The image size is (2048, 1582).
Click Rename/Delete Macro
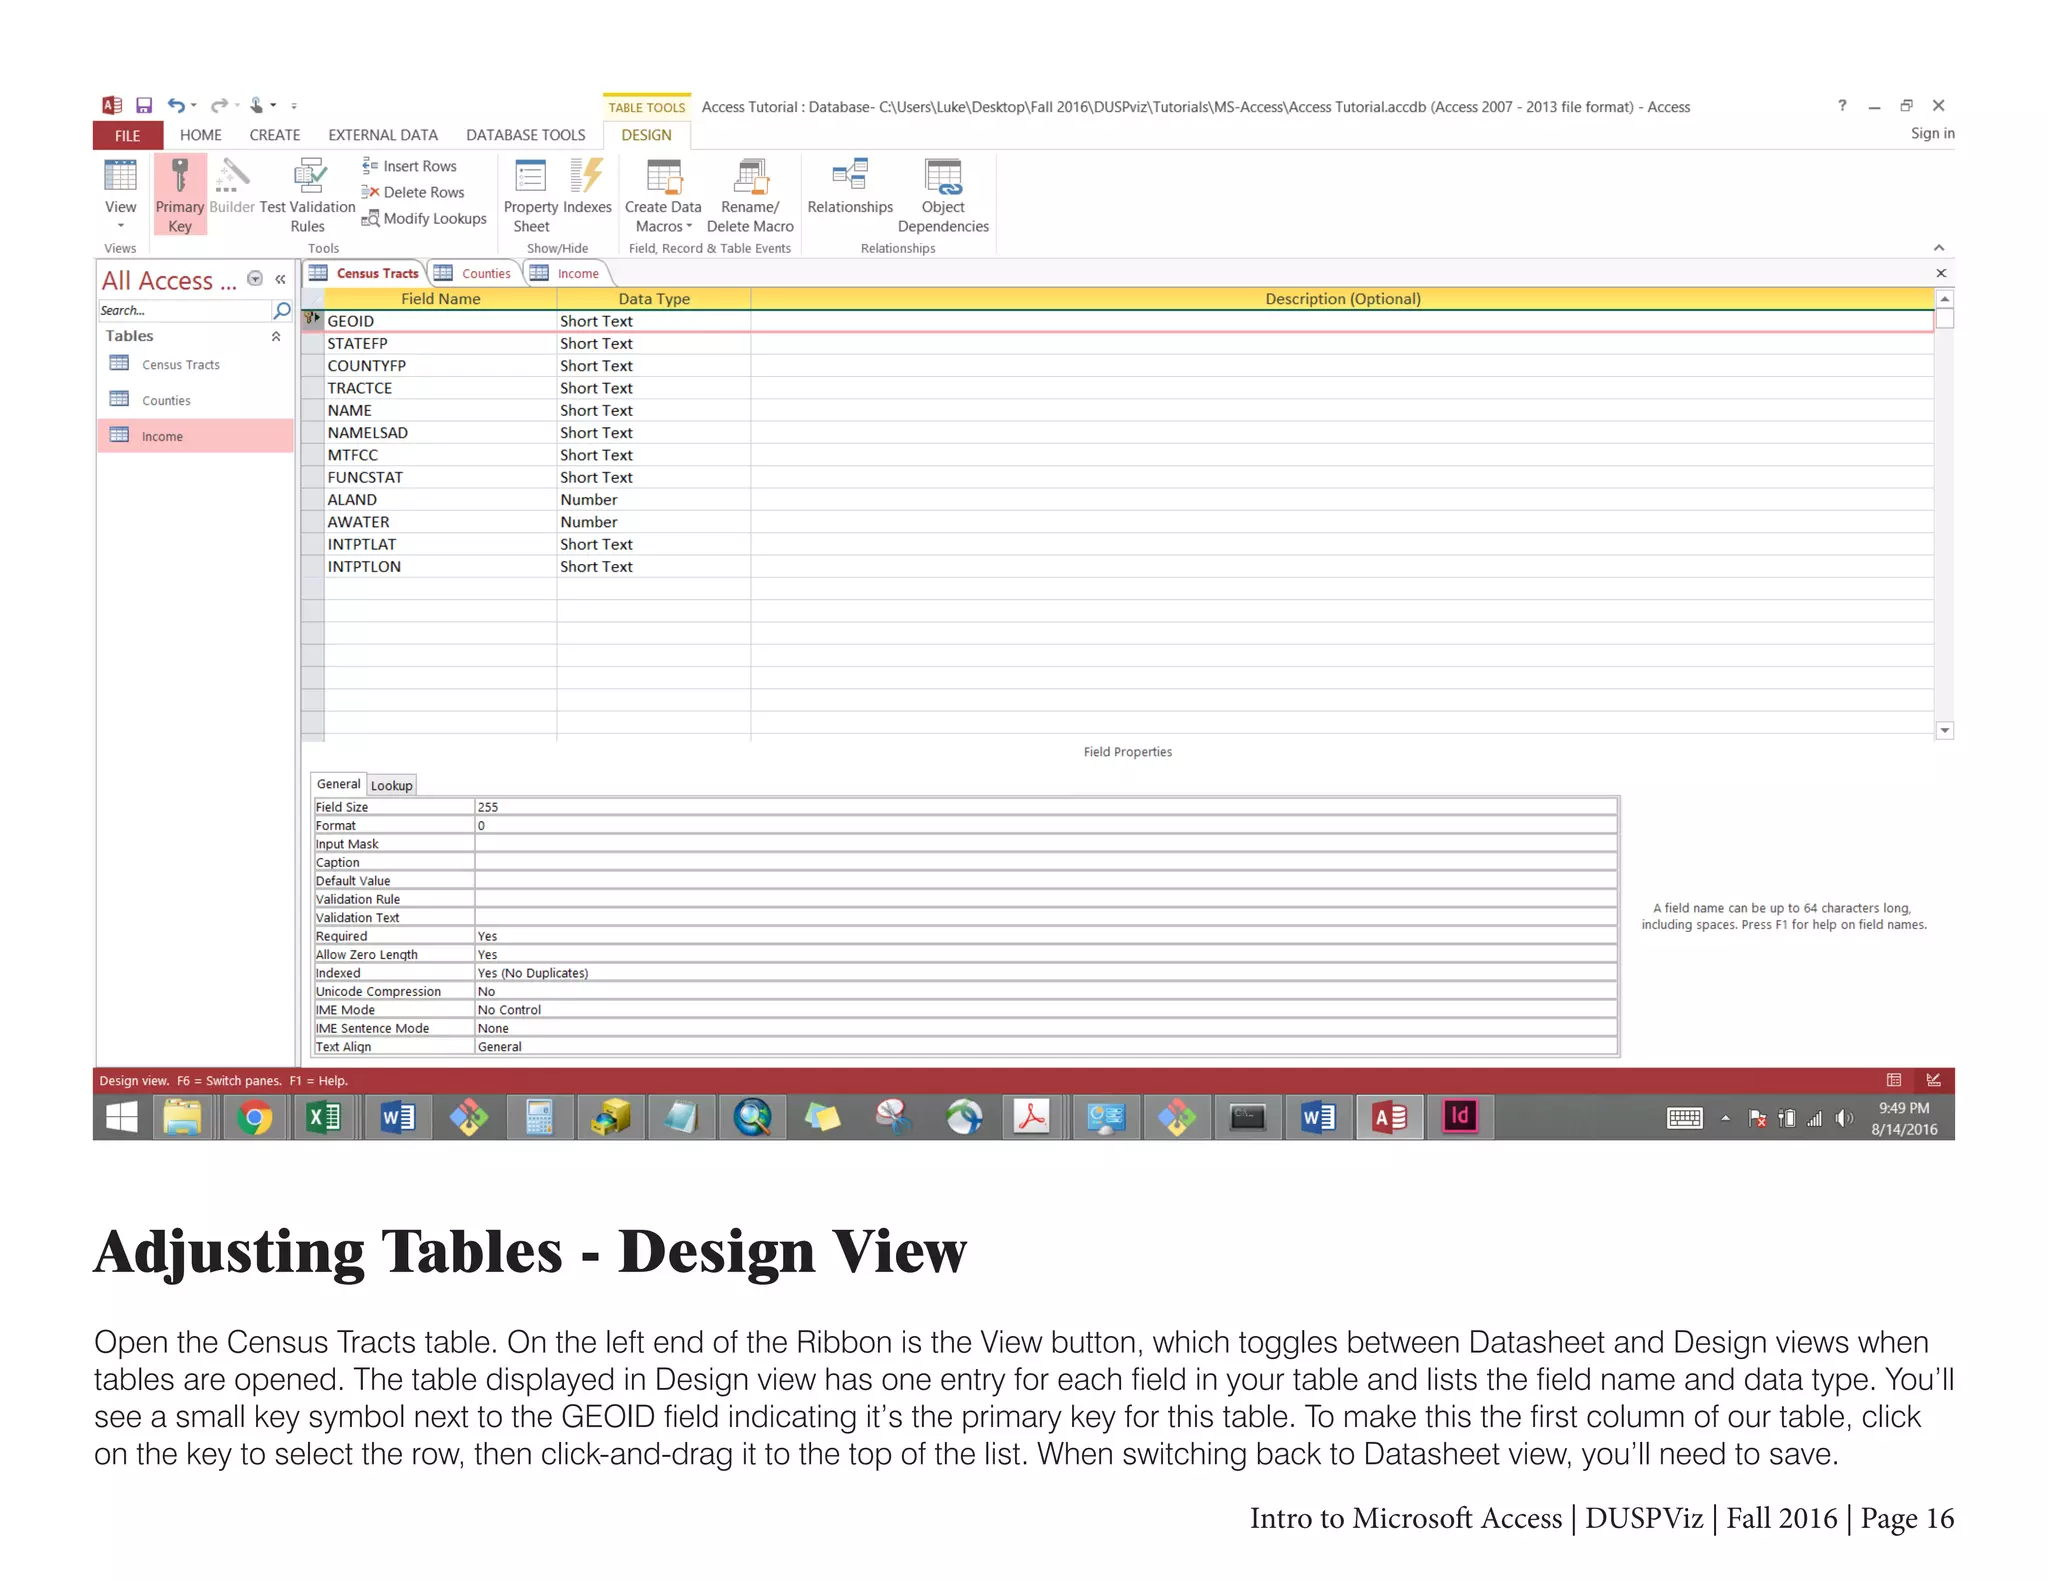(x=750, y=195)
